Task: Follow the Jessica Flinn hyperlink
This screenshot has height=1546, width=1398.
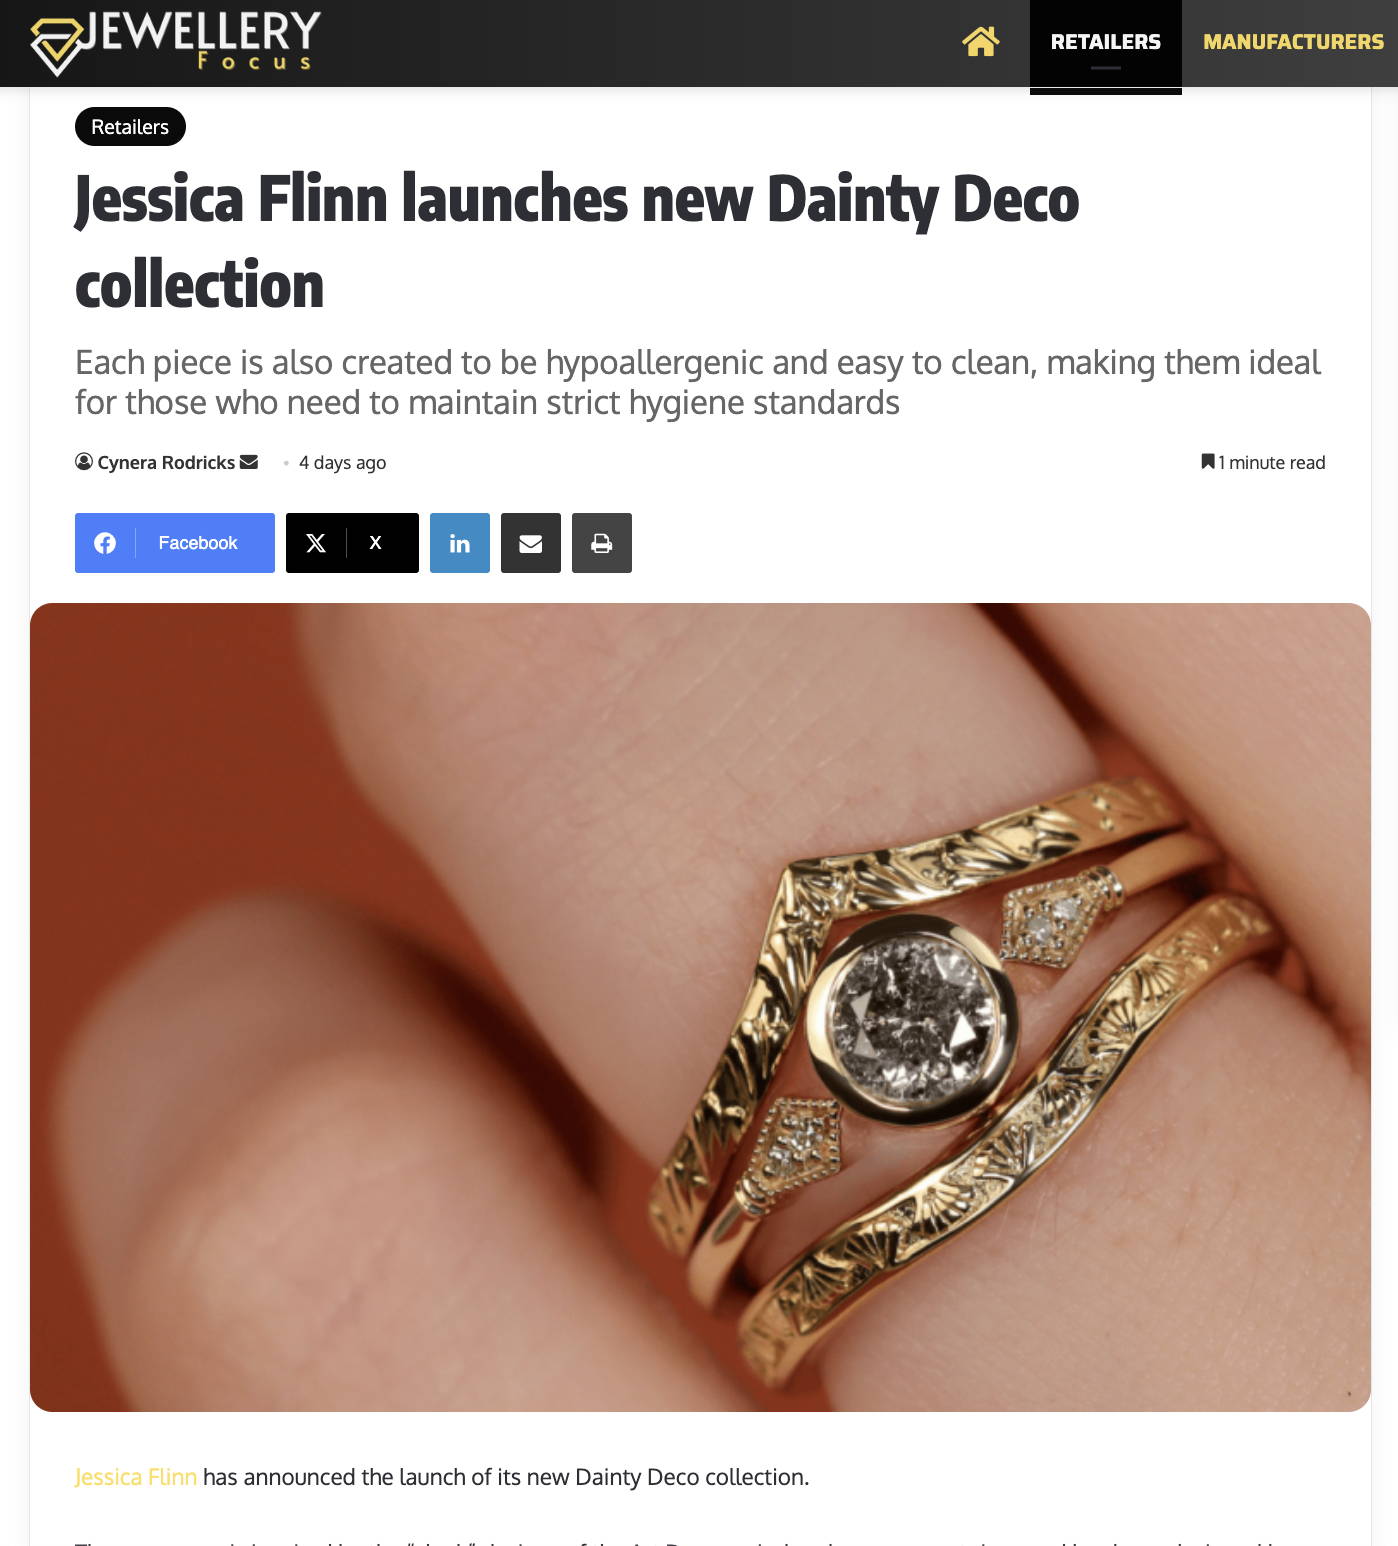Action: [x=135, y=1477]
